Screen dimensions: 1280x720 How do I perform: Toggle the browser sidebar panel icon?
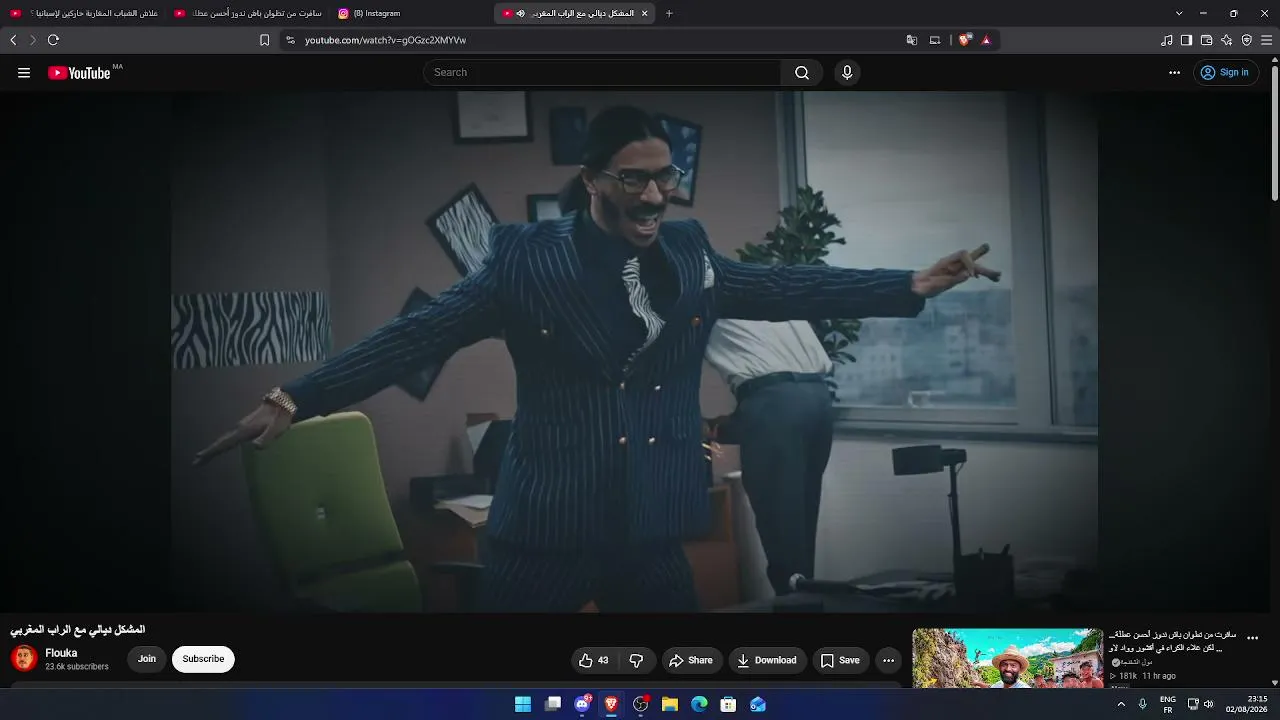(x=1186, y=40)
